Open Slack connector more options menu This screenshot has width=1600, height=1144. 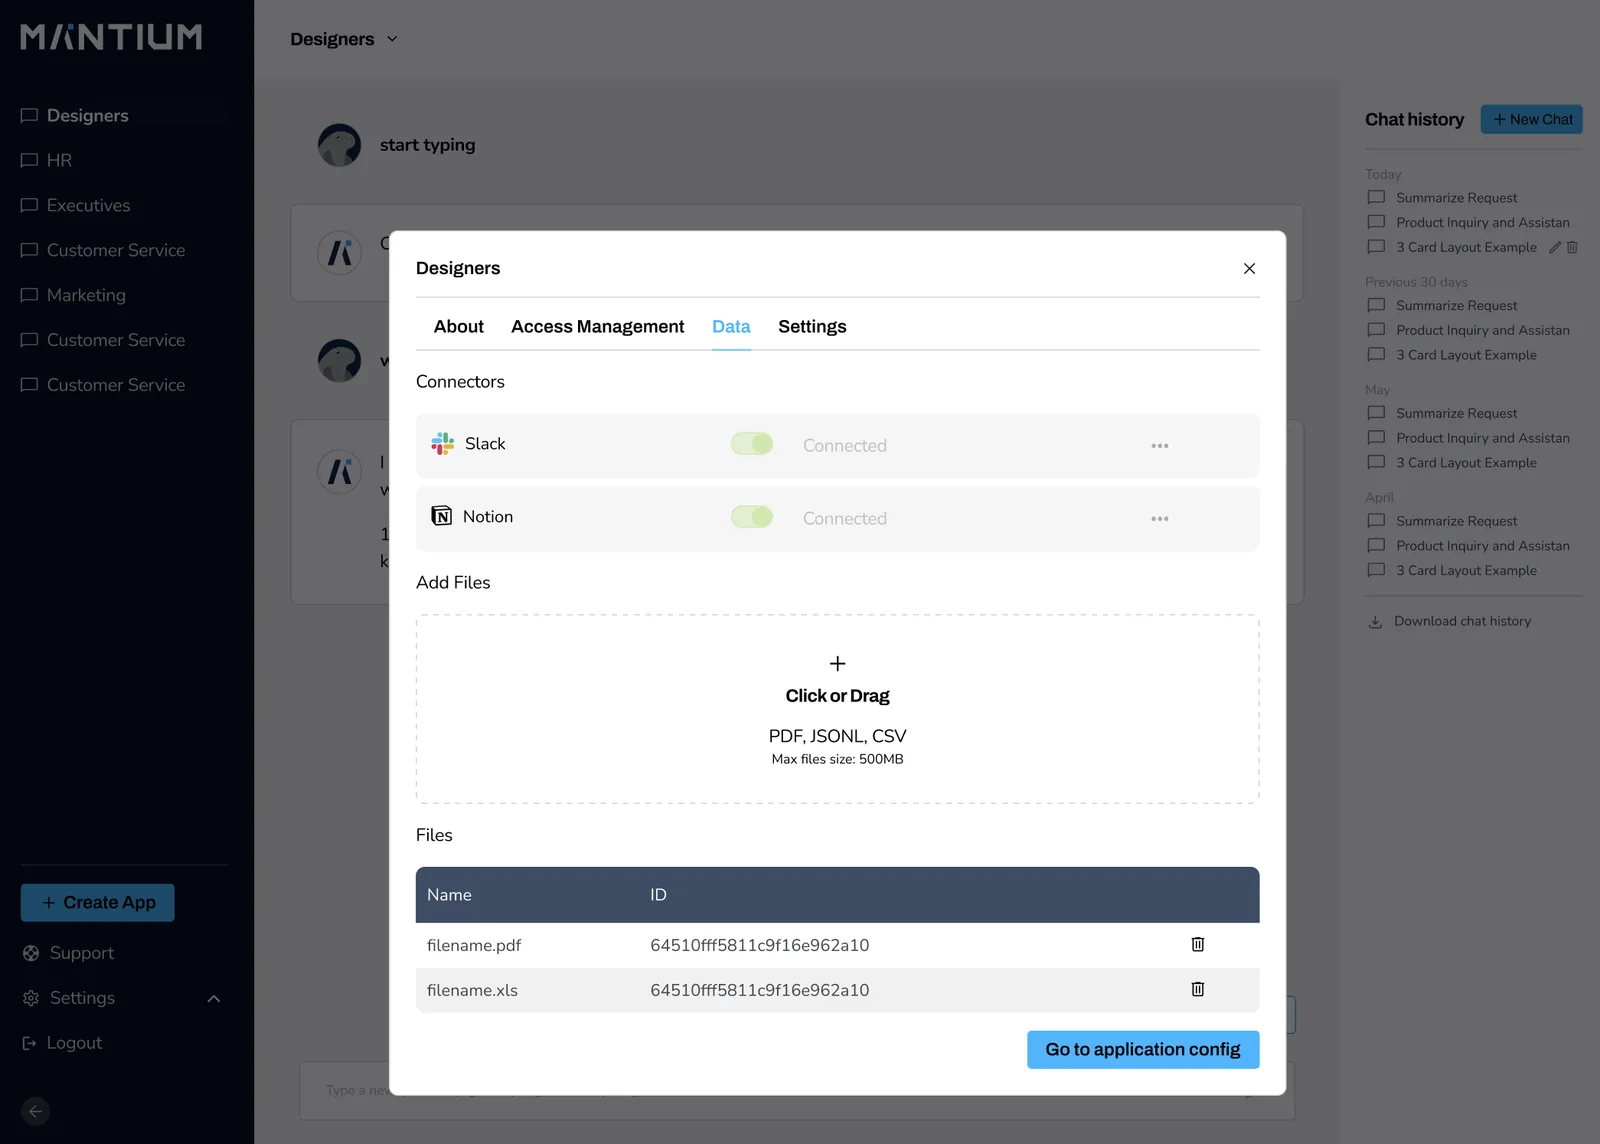click(1159, 446)
